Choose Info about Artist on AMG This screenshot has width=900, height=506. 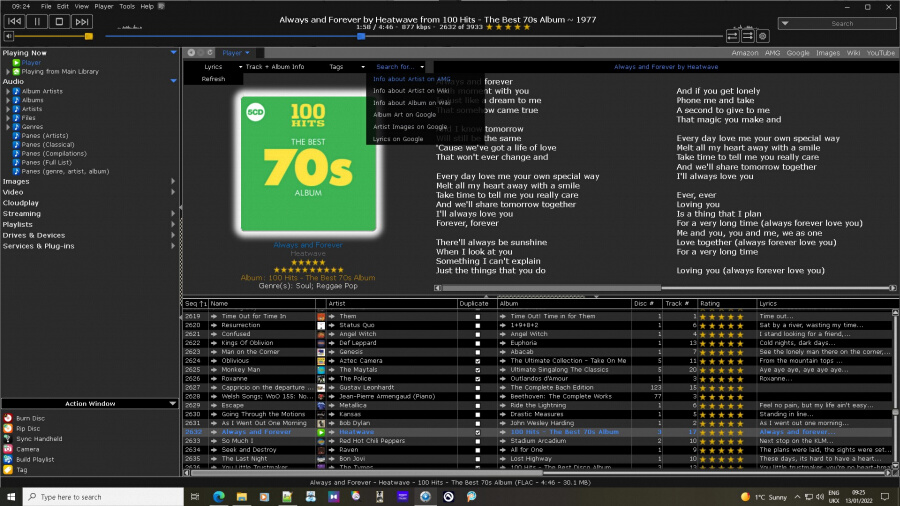(x=412, y=79)
